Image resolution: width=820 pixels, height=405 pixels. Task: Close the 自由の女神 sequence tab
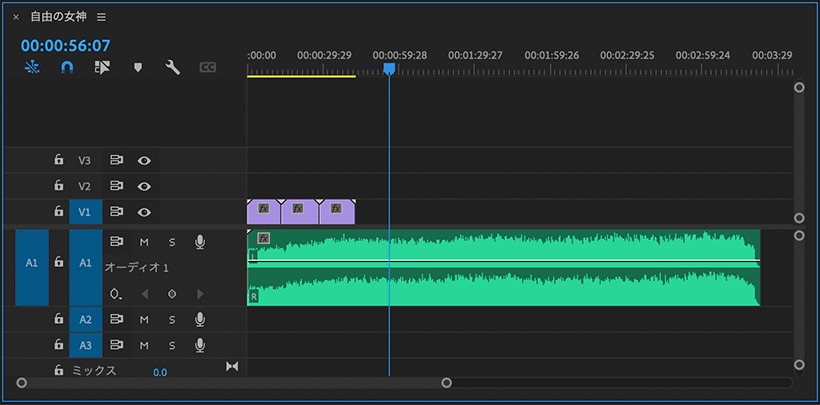tap(16, 17)
